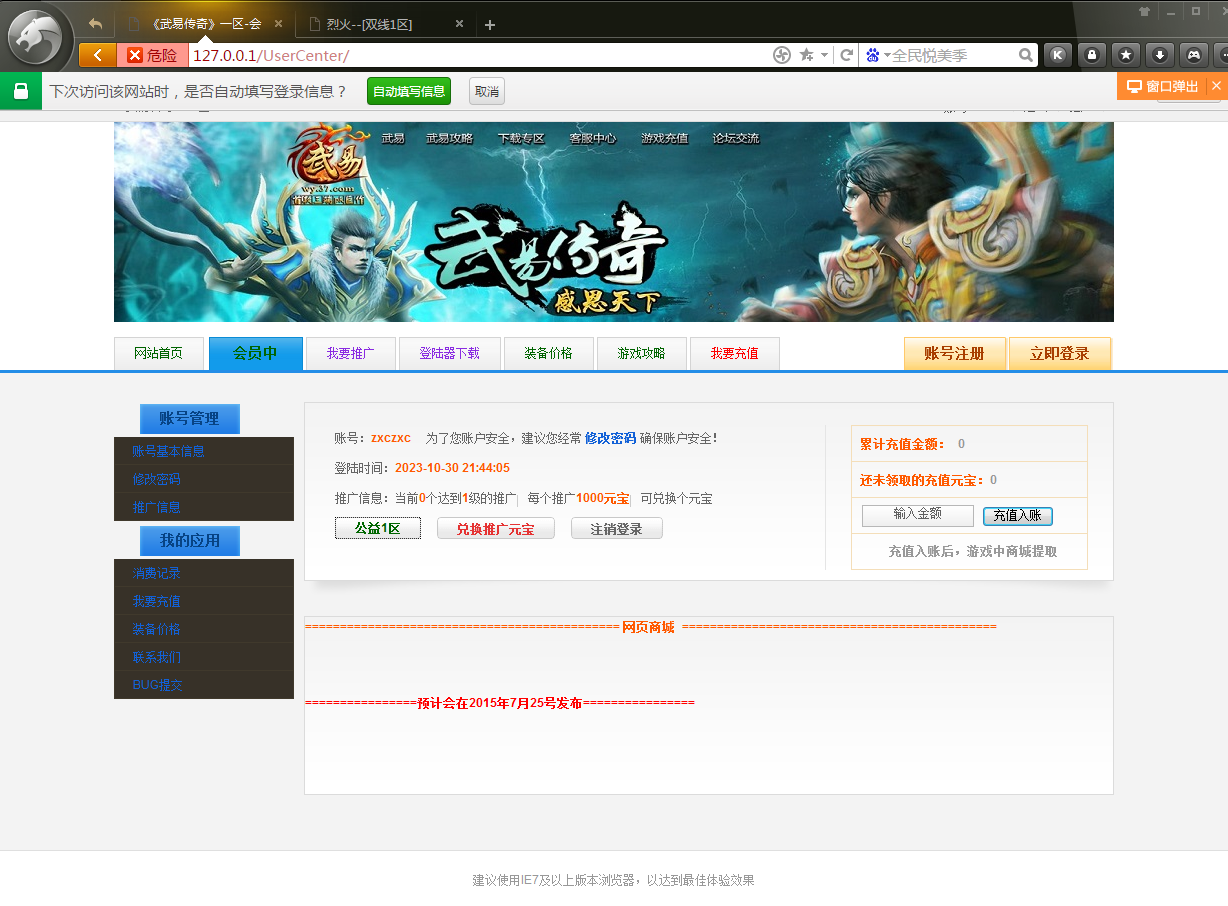Image resolution: width=1228 pixels, height=906 pixels.
Task: Open the 我要推广 tab
Action: point(350,353)
